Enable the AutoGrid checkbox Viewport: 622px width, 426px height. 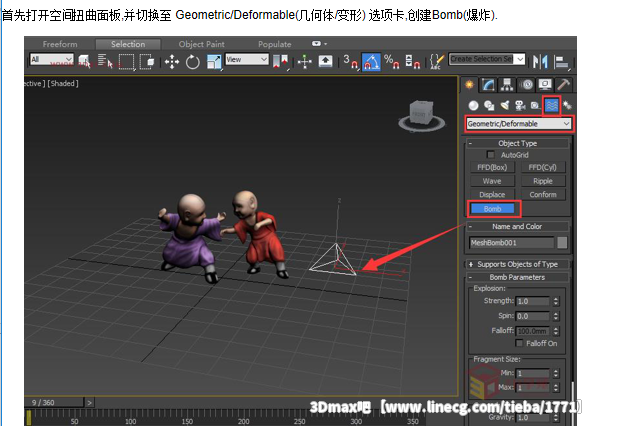click(x=491, y=154)
